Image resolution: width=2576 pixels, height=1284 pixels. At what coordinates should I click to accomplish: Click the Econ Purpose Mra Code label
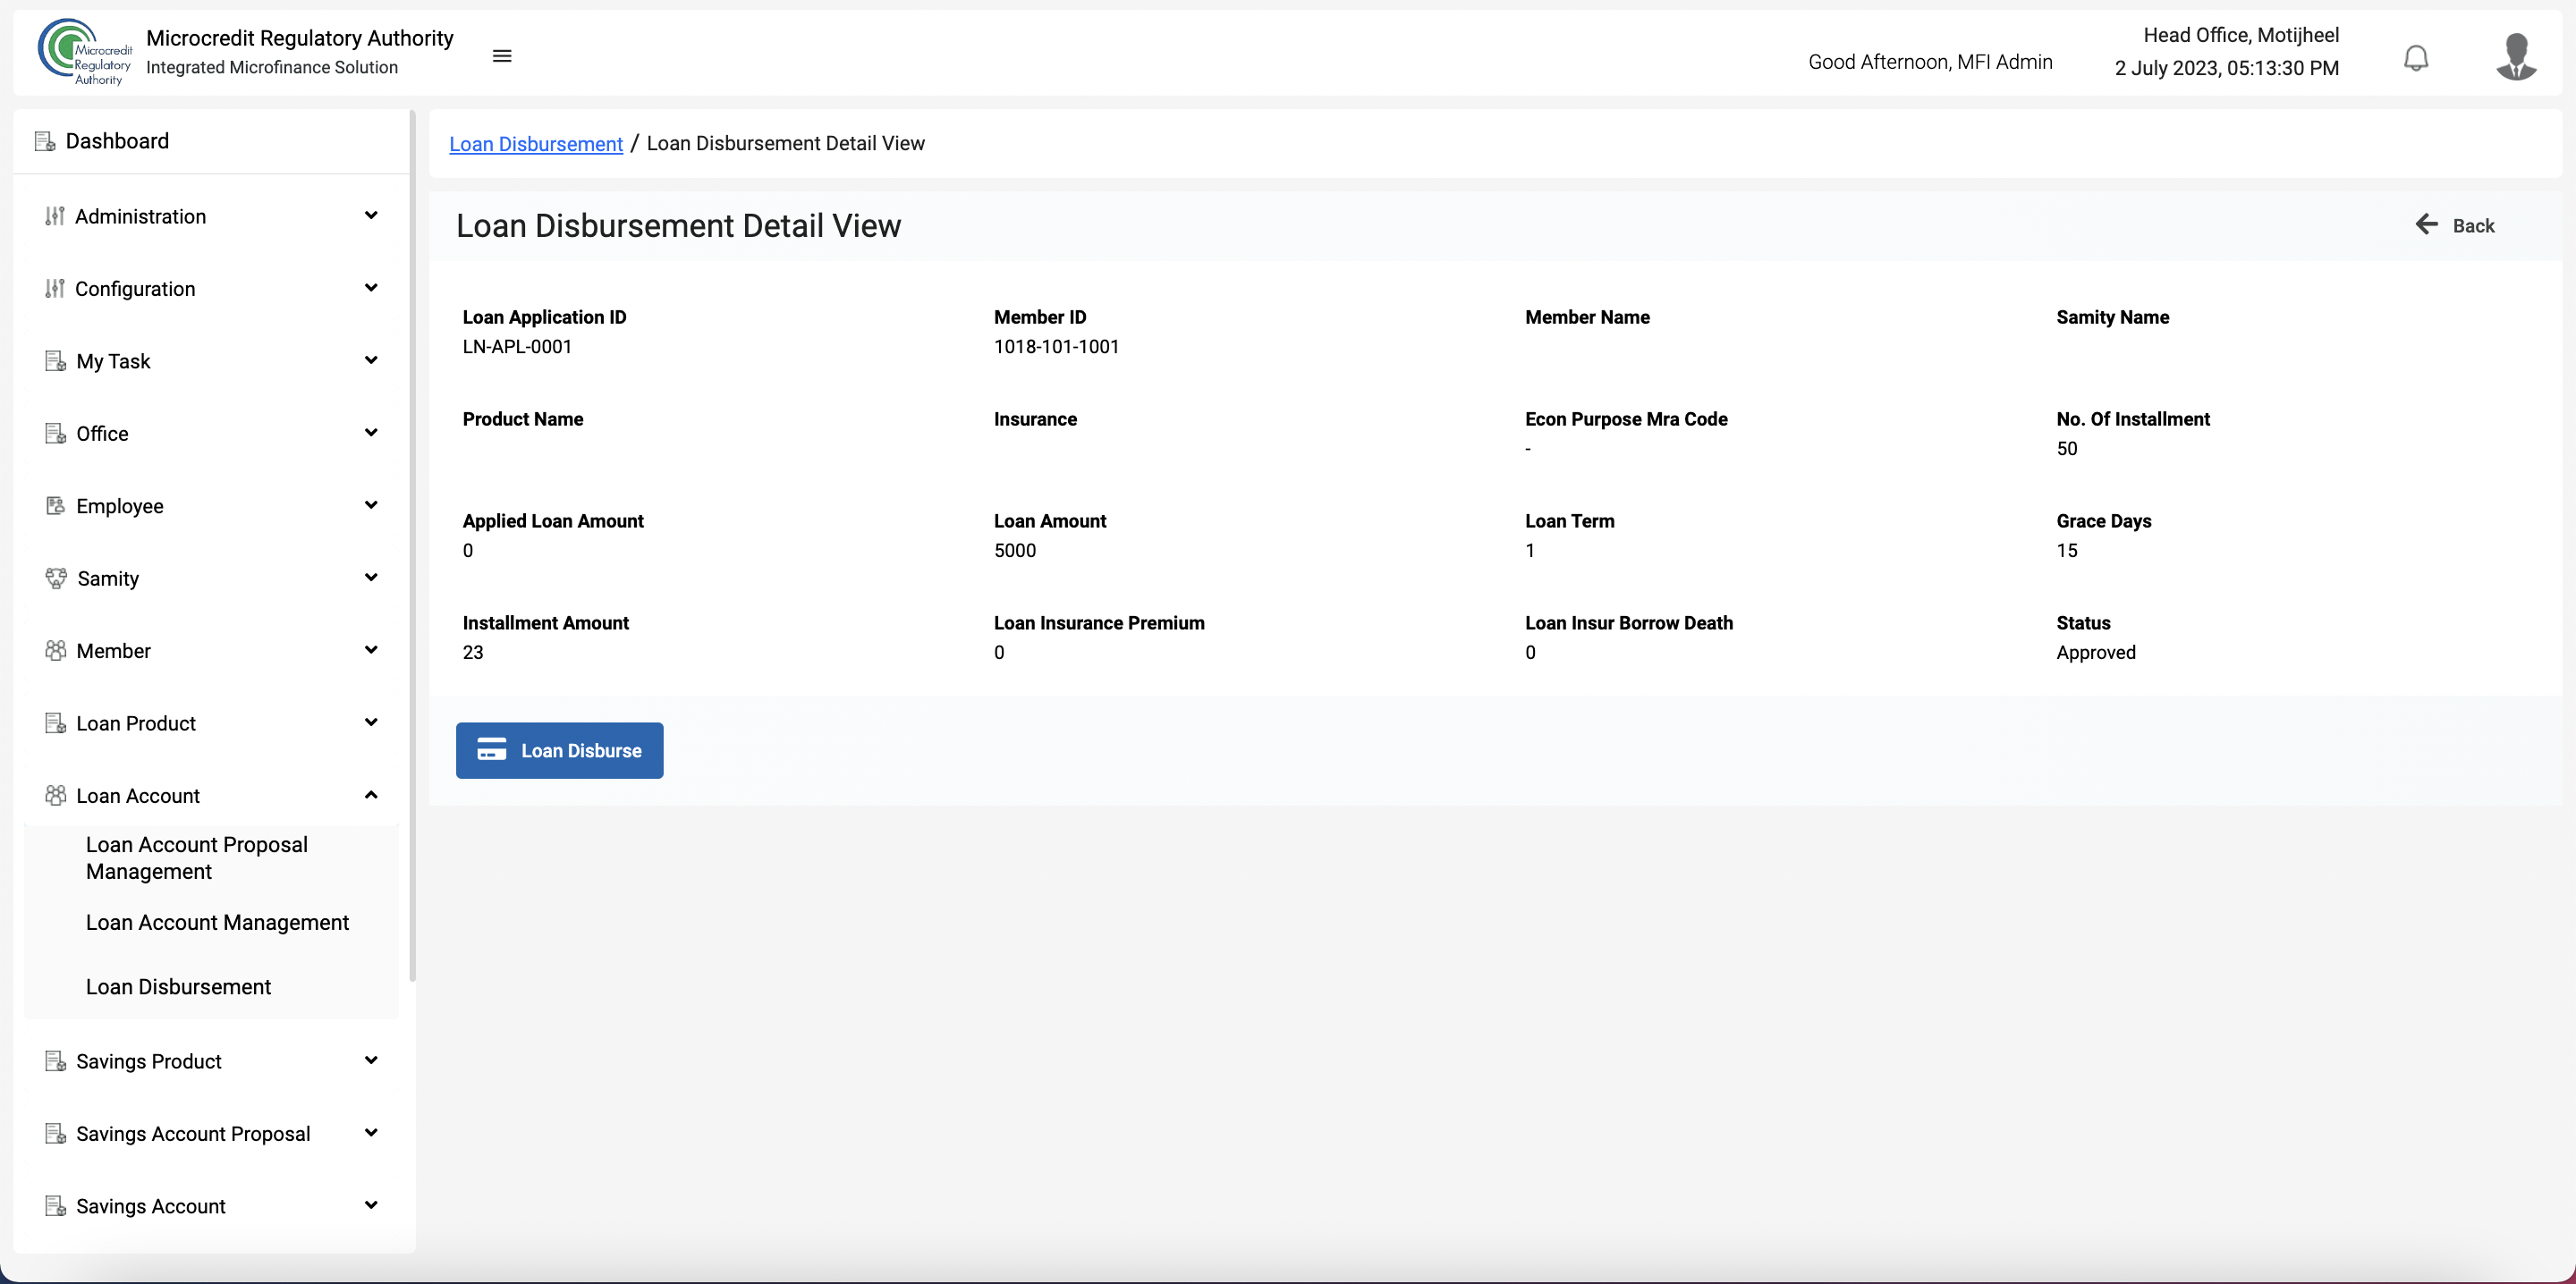(x=1626, y=419)
